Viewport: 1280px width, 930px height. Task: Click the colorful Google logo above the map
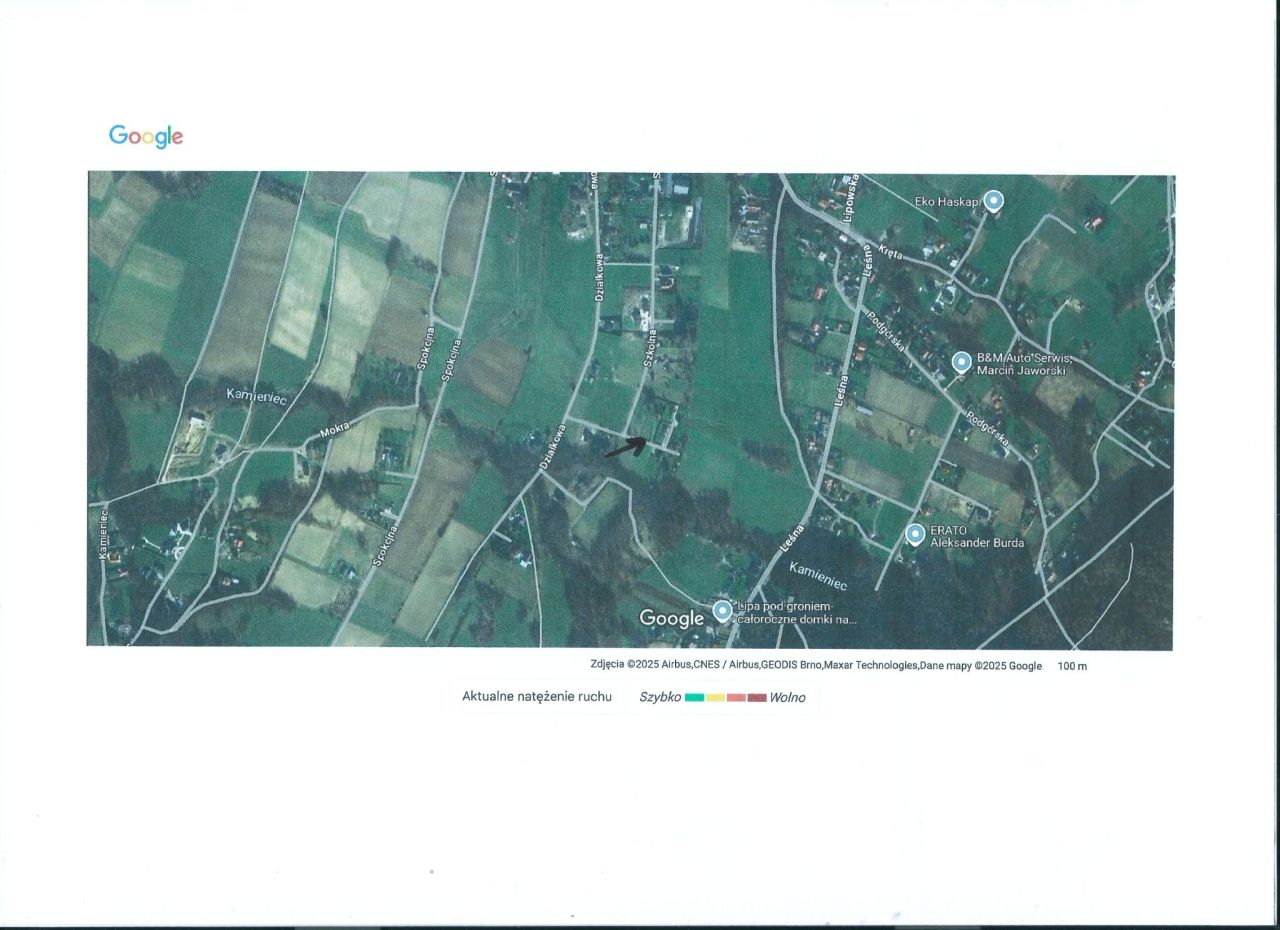tap(146, 137)
